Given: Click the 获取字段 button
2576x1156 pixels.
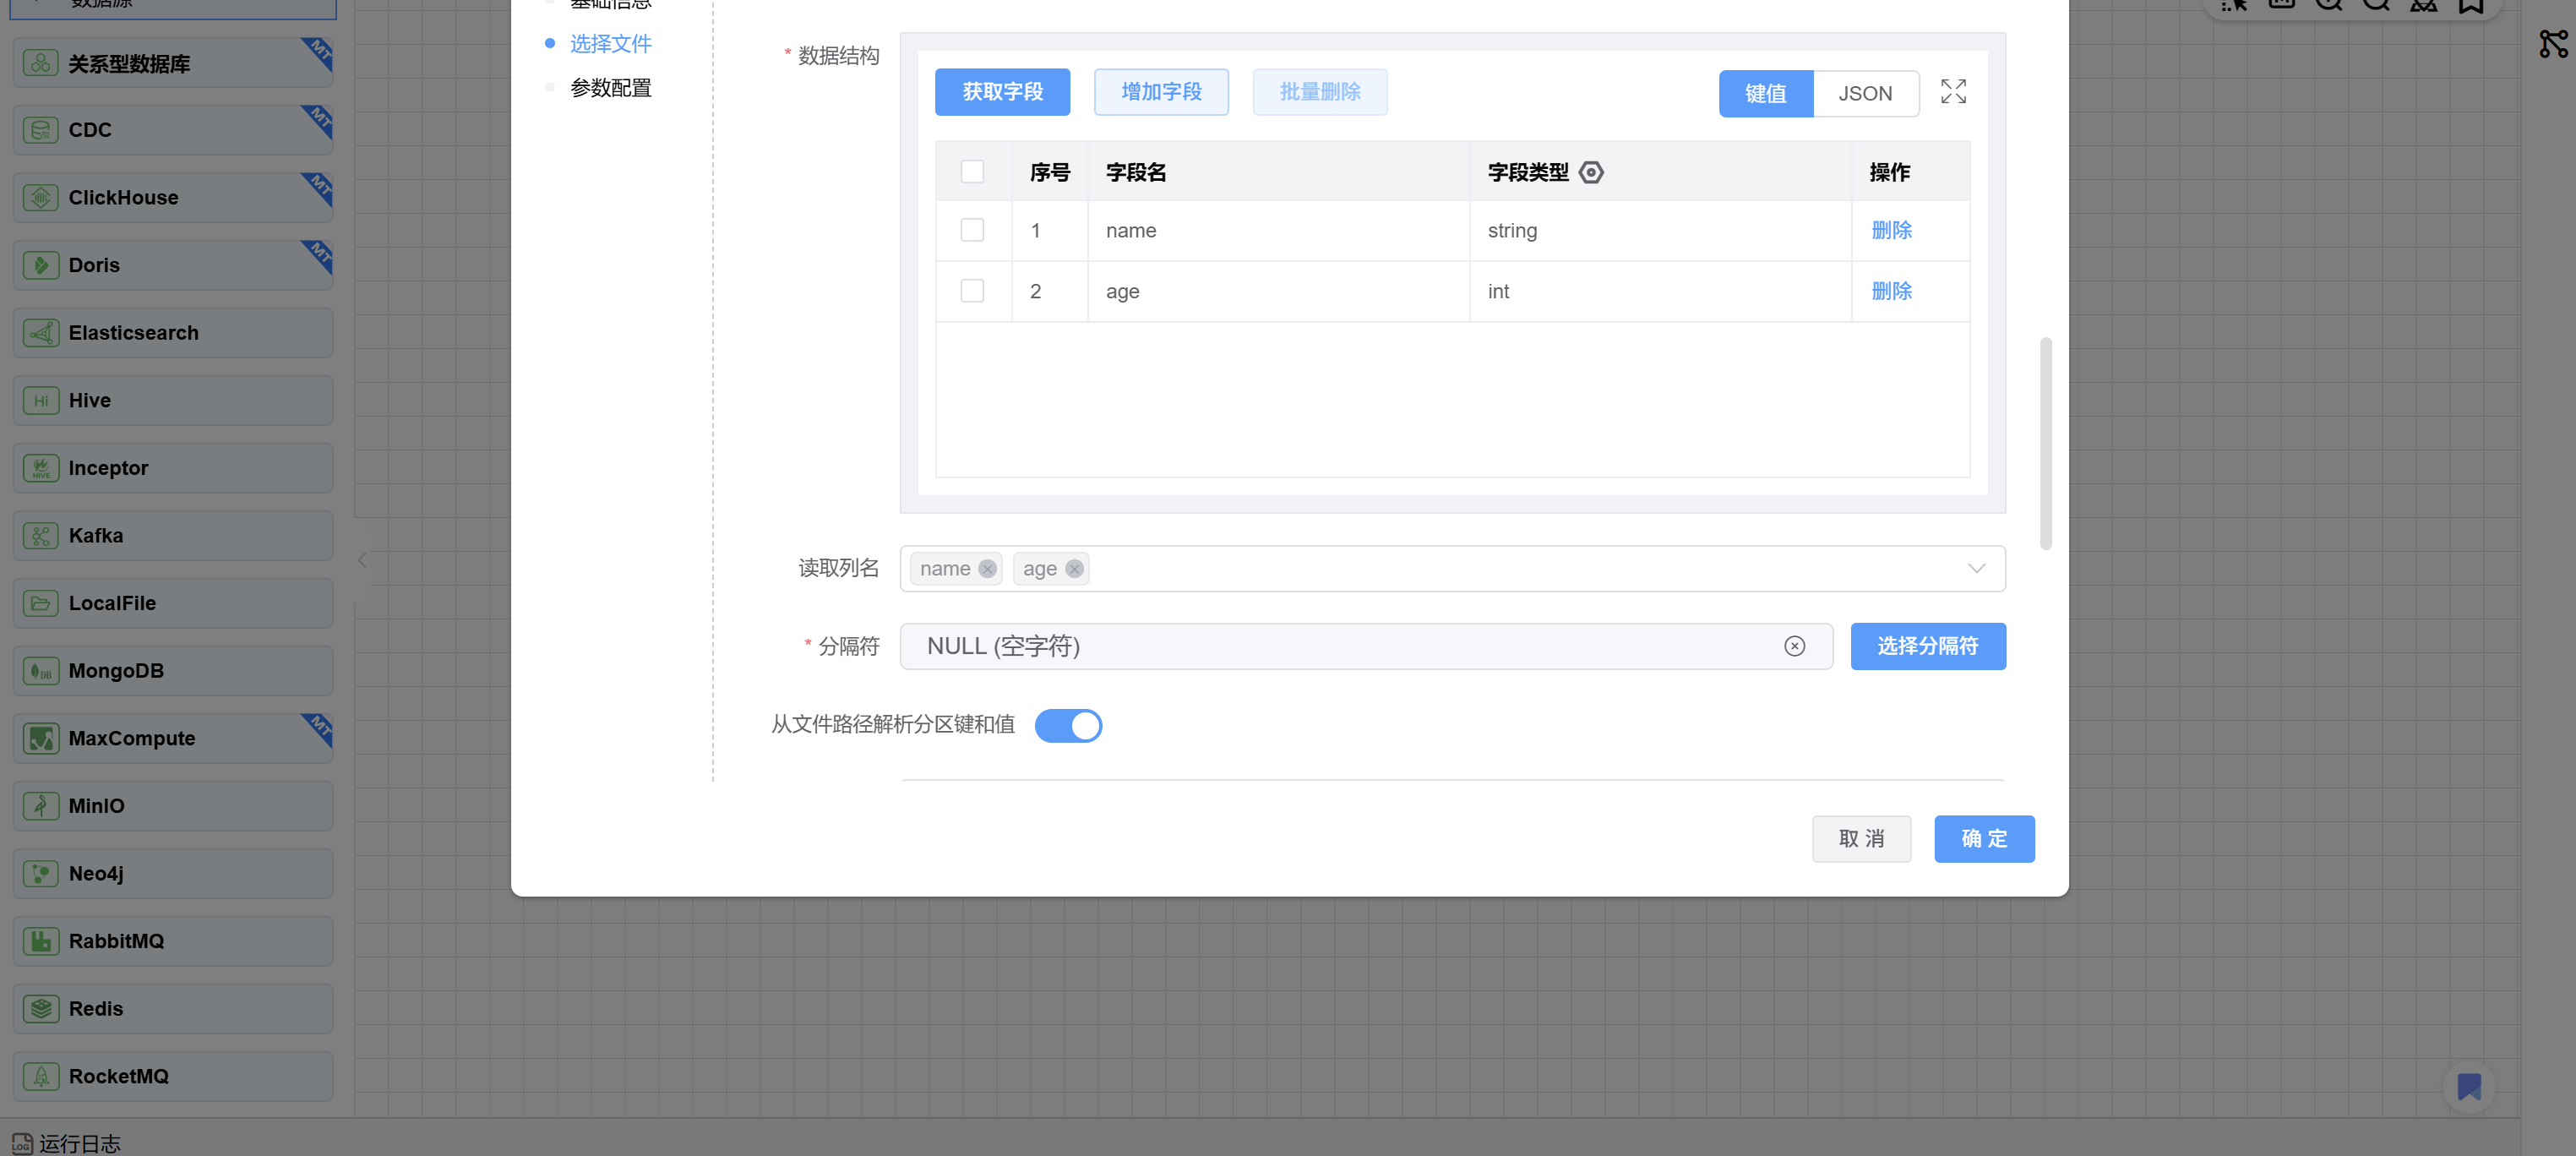Looking at the screenshot, I should coord(1002,92).
